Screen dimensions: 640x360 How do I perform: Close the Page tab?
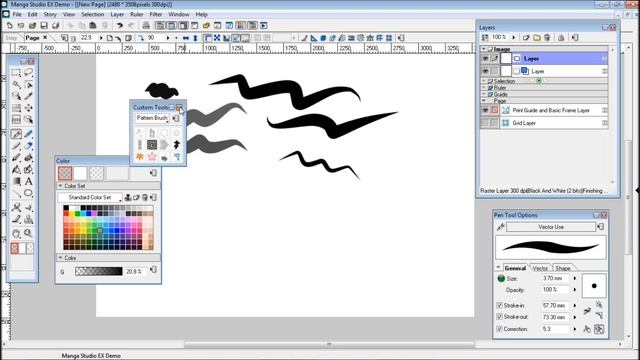coord(45,38)
